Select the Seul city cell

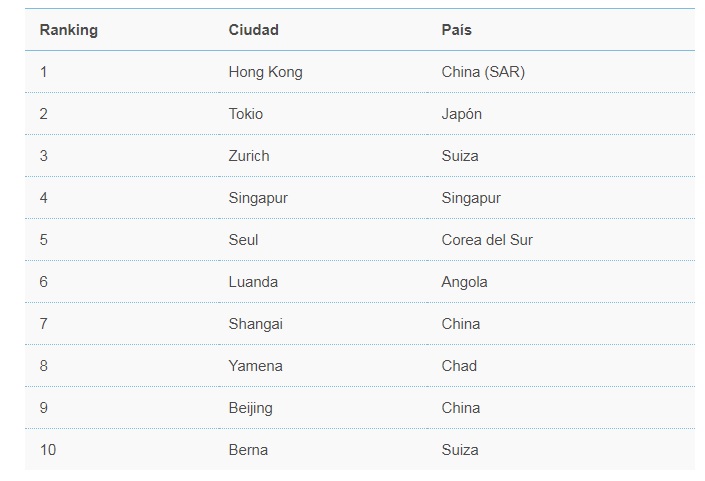(x=243, y=240)
